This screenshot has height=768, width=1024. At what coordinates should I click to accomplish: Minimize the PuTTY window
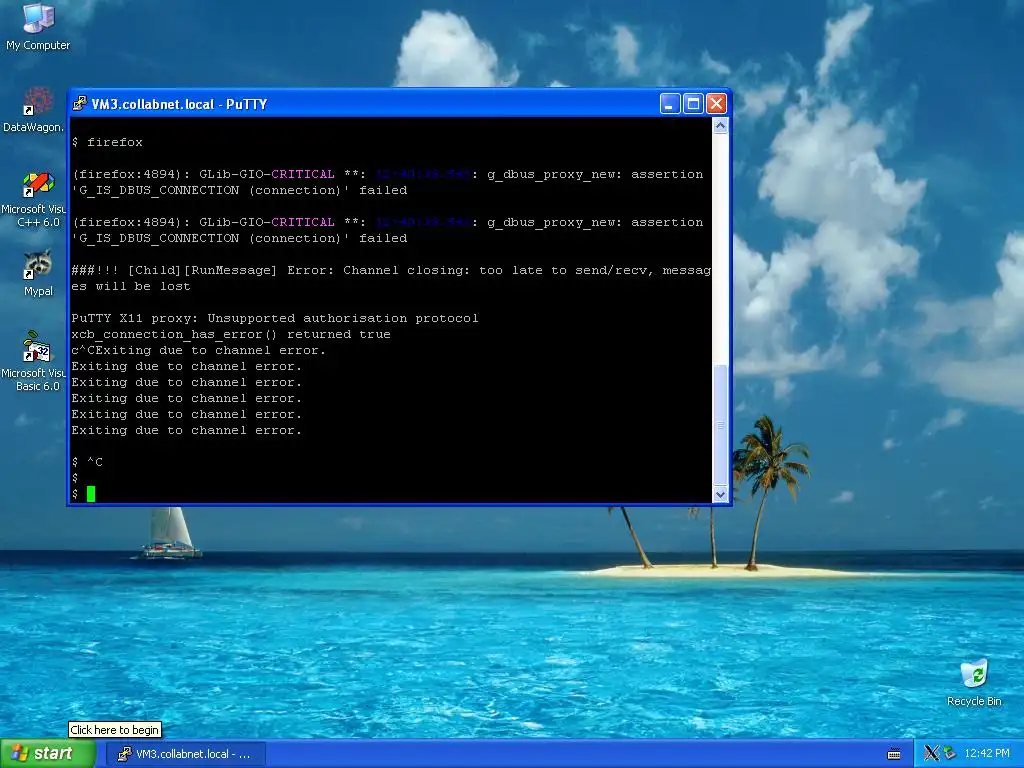click(x=670, y=104)
